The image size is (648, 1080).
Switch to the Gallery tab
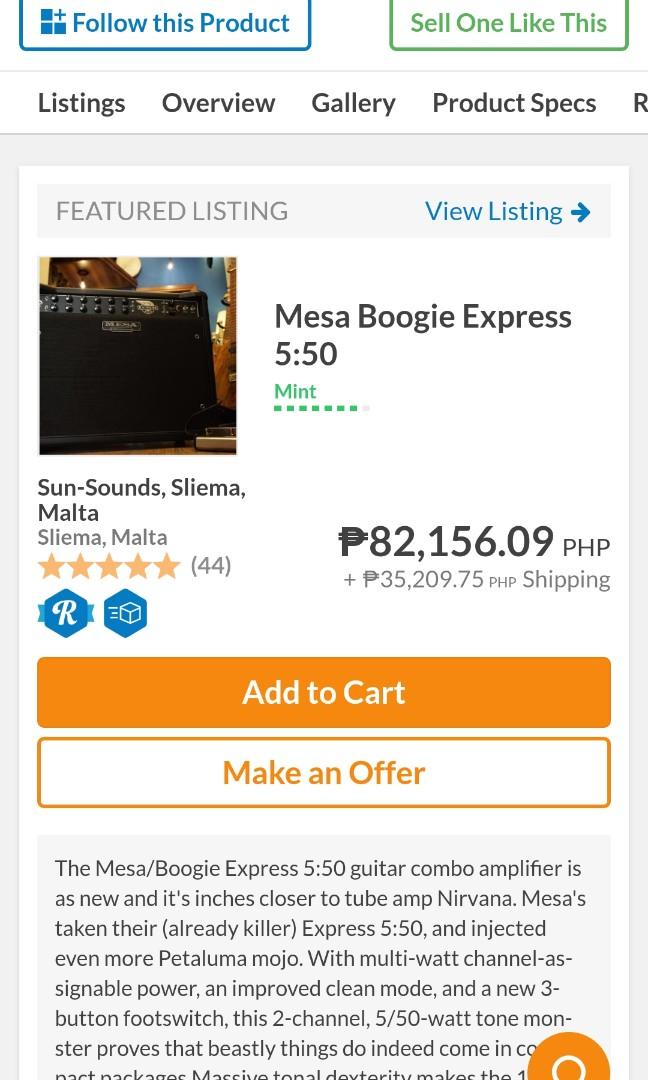coord(353,102)
